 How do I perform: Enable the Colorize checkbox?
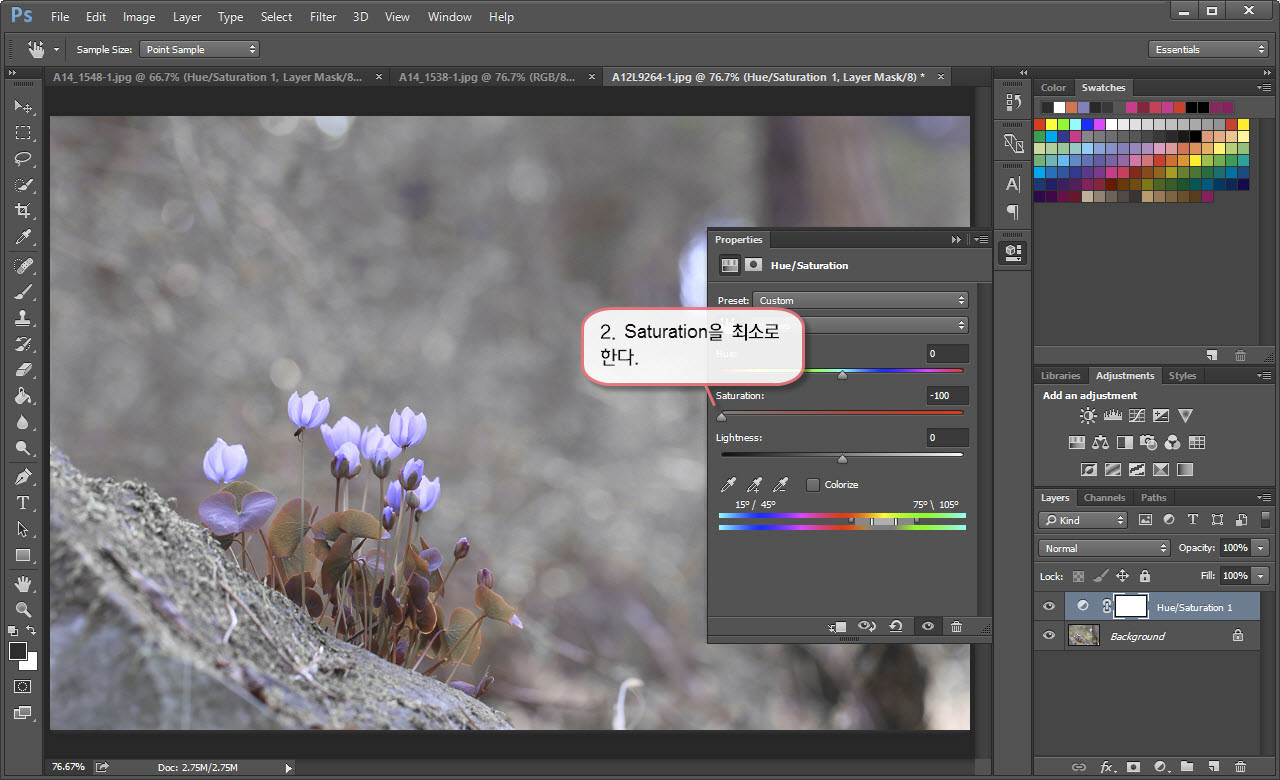(813, 485)
